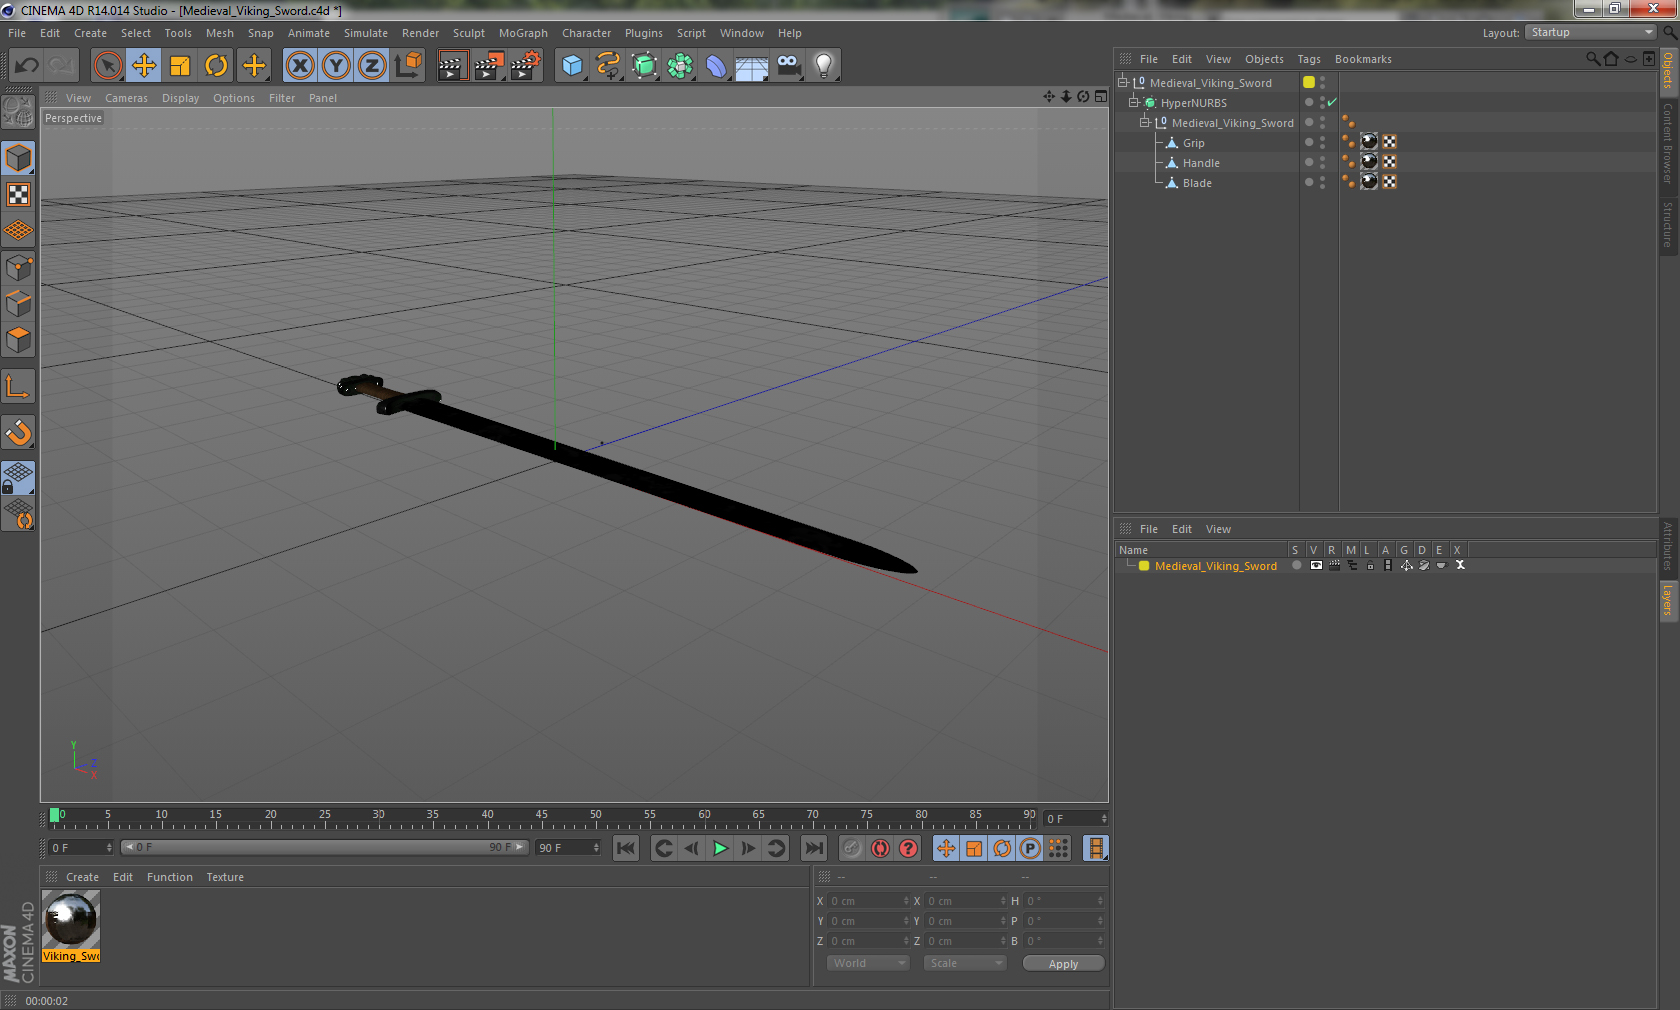Open the Scale mode dropdown

[x=965, y=963]
